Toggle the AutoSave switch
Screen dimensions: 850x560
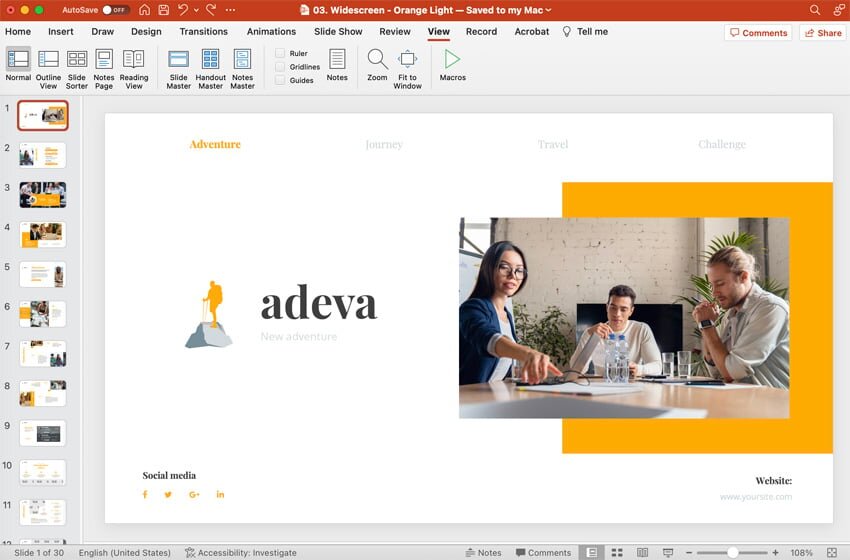tap(115, 9)
